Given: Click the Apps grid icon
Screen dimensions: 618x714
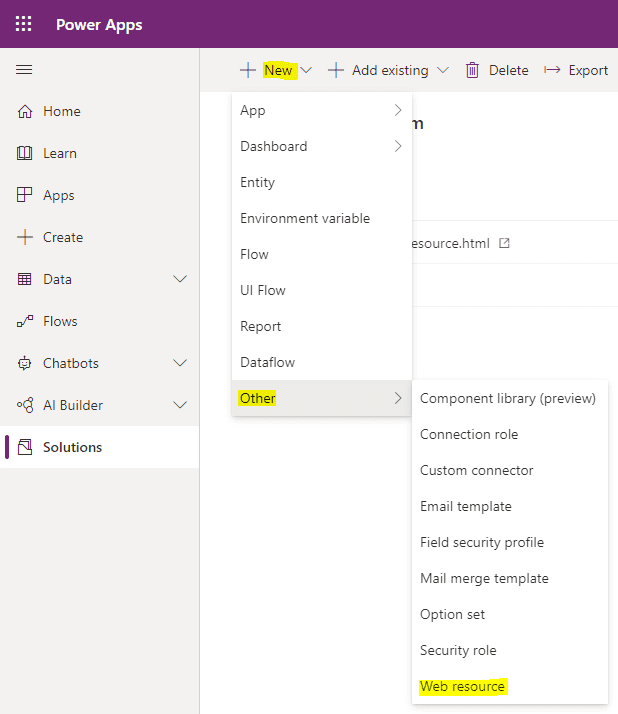Looking at the screenshot, I should click(25, 195).
